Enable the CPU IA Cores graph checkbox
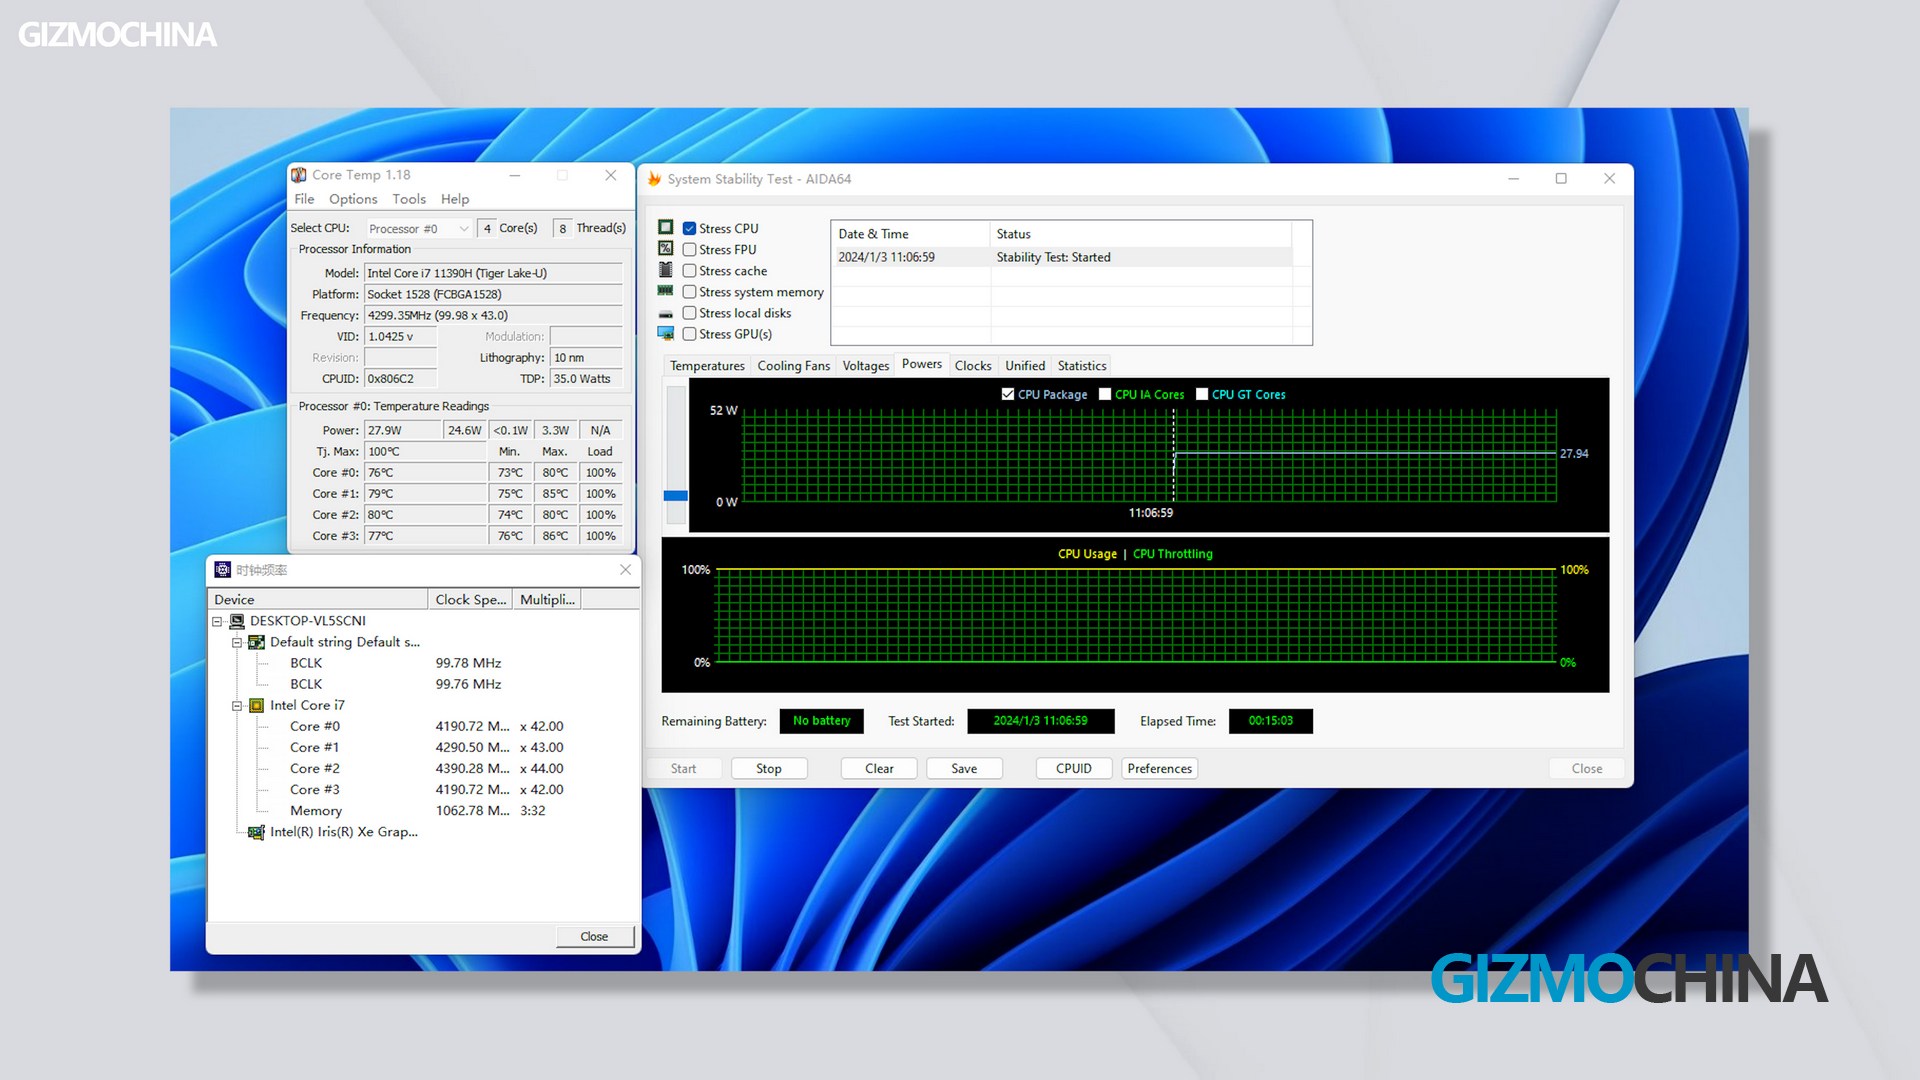Screen dimensions: 1920x1080 pyautogui.click(x=1105, y=394)
